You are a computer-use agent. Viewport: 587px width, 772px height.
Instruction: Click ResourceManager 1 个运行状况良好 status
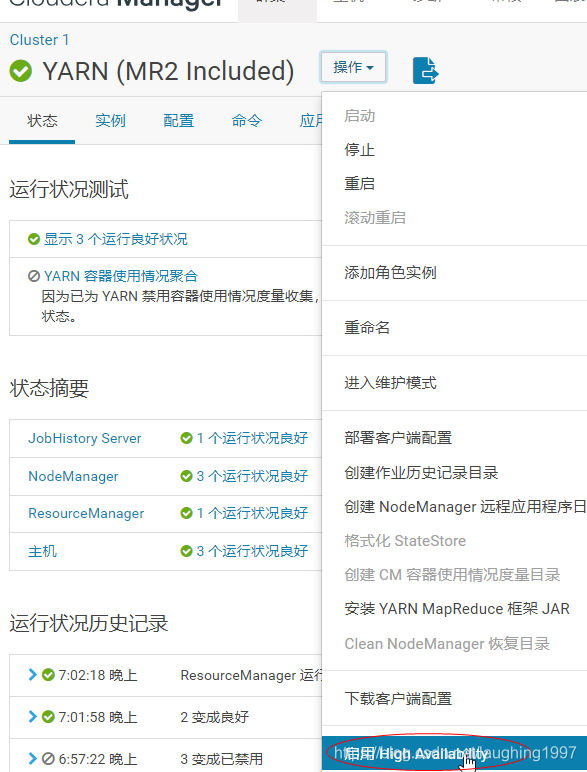(252, 513)
